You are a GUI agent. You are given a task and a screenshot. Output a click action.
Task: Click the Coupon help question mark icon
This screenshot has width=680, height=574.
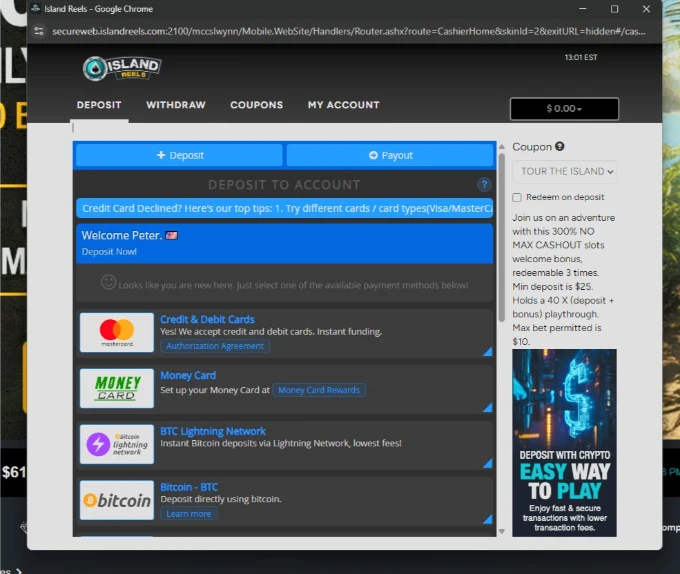point(560,147)
